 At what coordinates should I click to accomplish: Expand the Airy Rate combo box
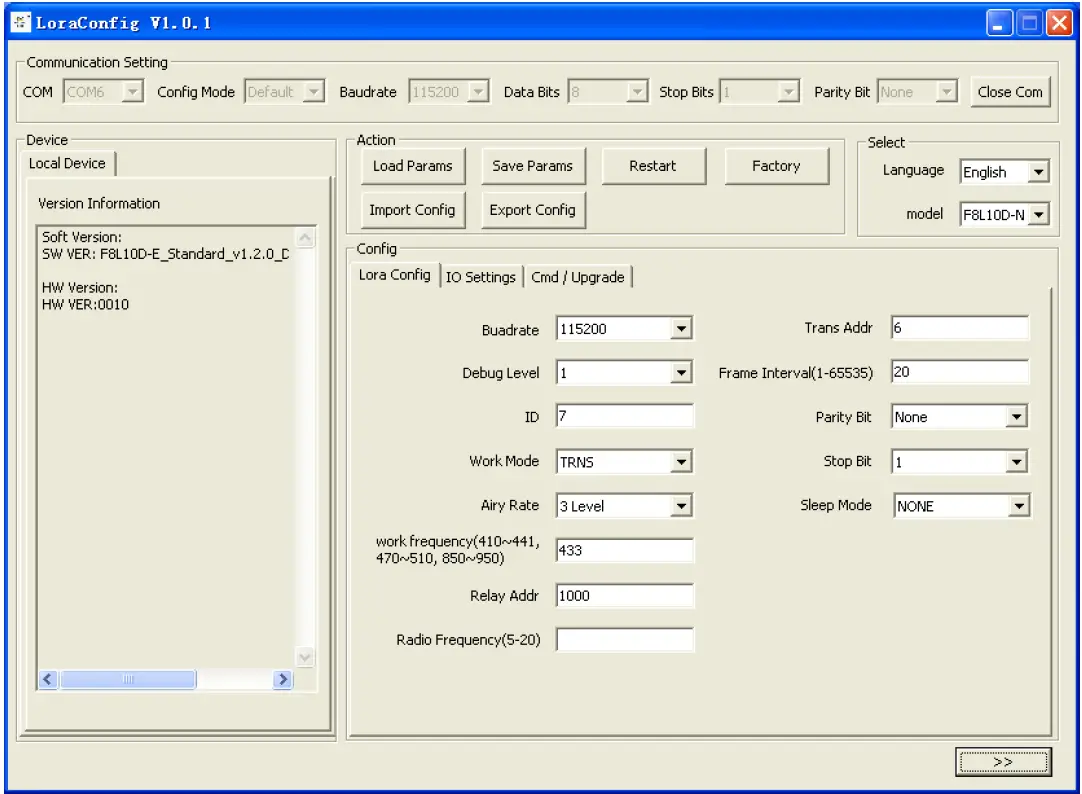[x=681, y=506]
